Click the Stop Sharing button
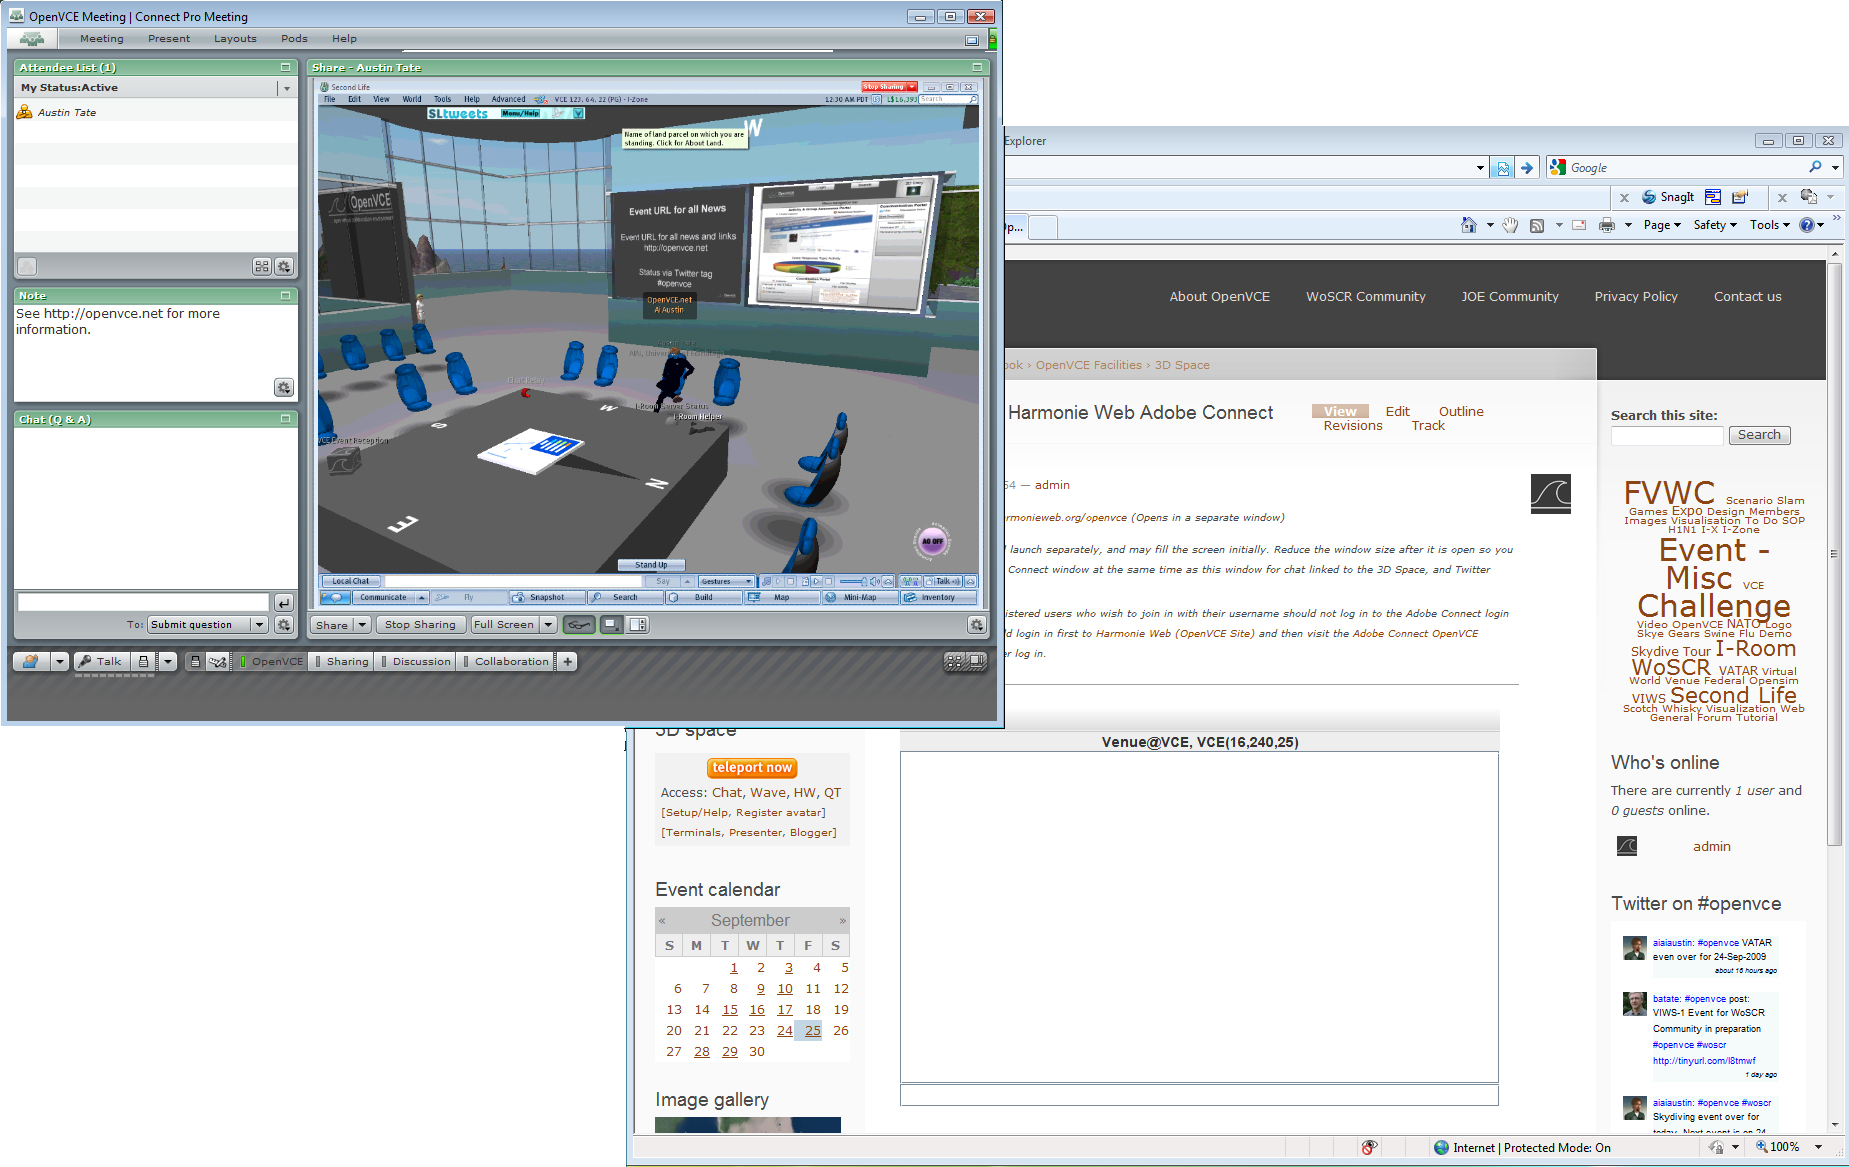Image resolution: width=1849 pixels, height=1167 pixels. [420, 625]
